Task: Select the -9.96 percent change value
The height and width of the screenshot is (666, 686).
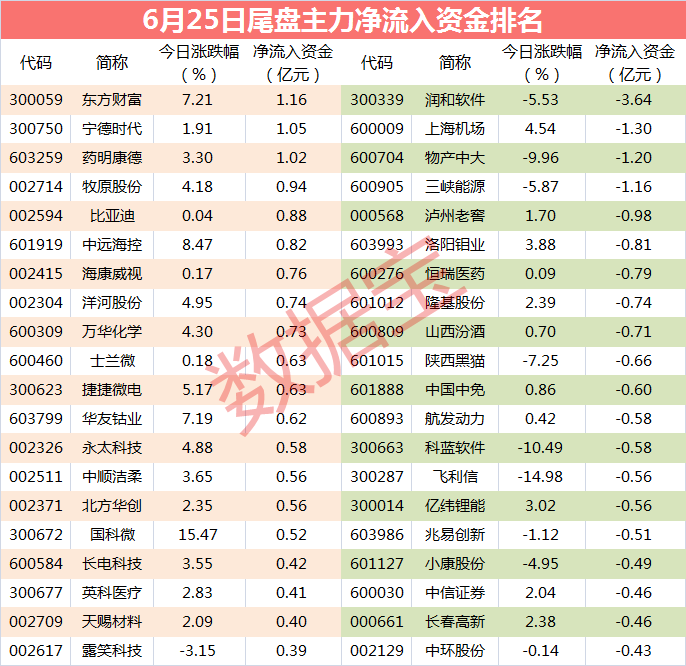Action: click(540, 158)
